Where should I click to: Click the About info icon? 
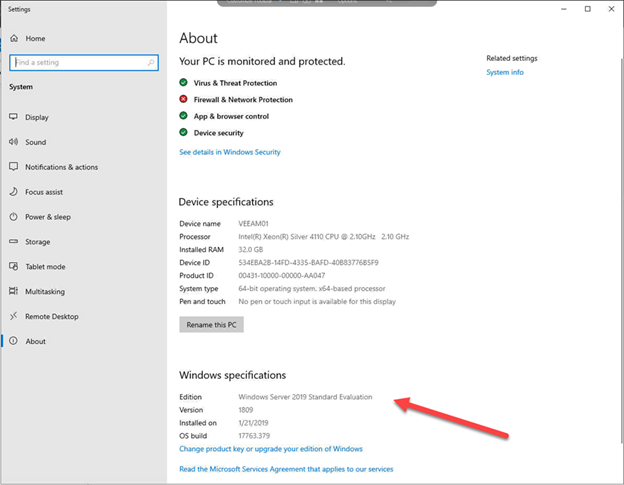pos(14,341)
